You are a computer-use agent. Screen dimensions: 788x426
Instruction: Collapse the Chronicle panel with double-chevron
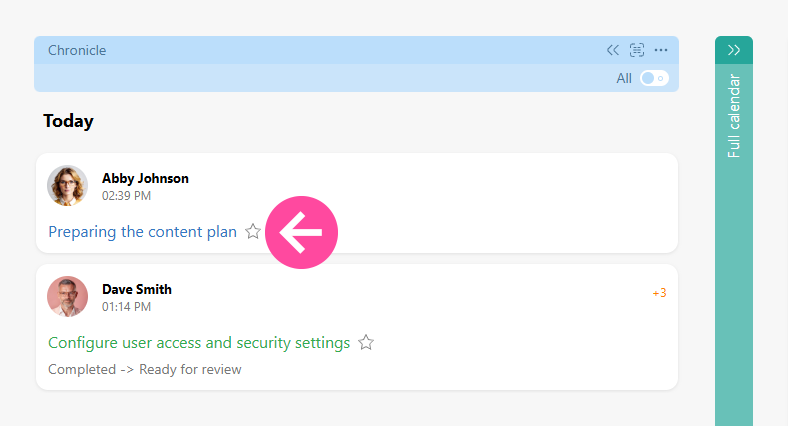coord(613,50)
